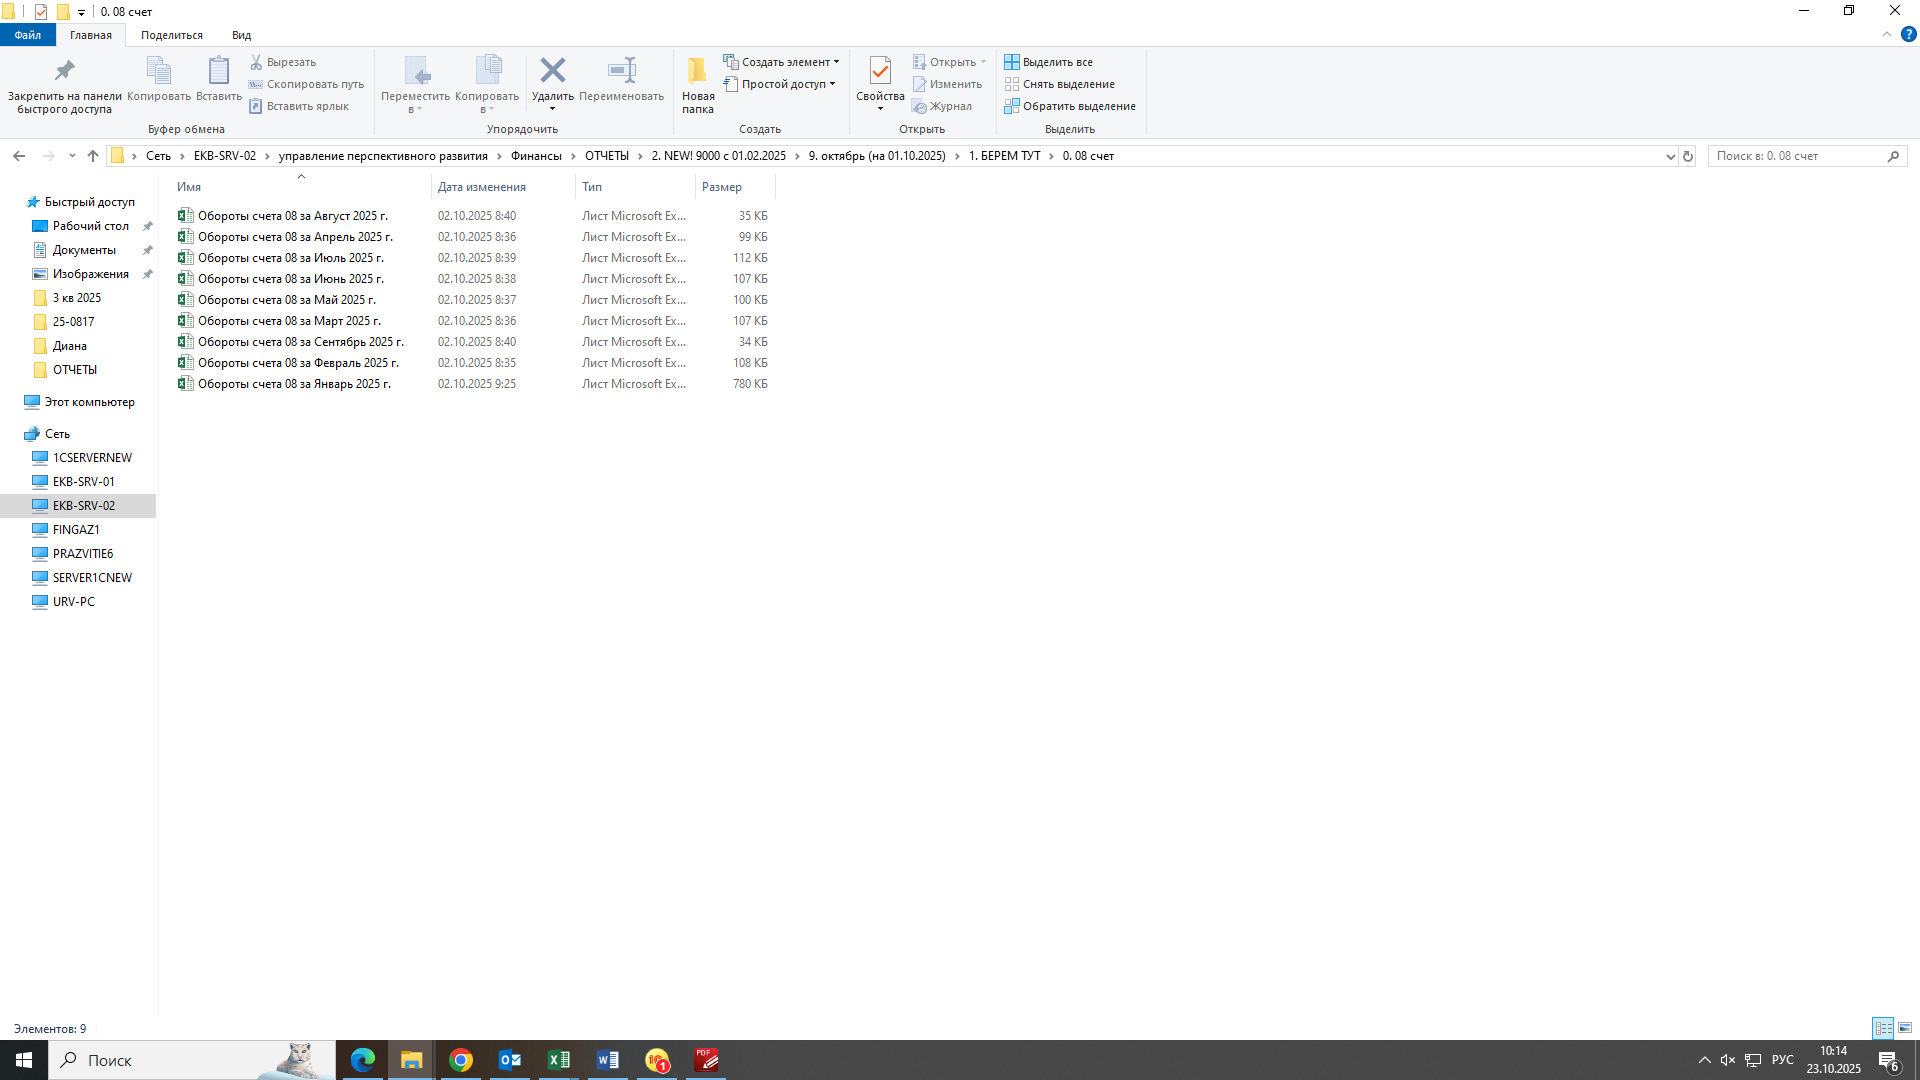1920x1080 pixels.
Task: Click Invert selection (Обратить выделение)
Action: (x=1070, y=106)
